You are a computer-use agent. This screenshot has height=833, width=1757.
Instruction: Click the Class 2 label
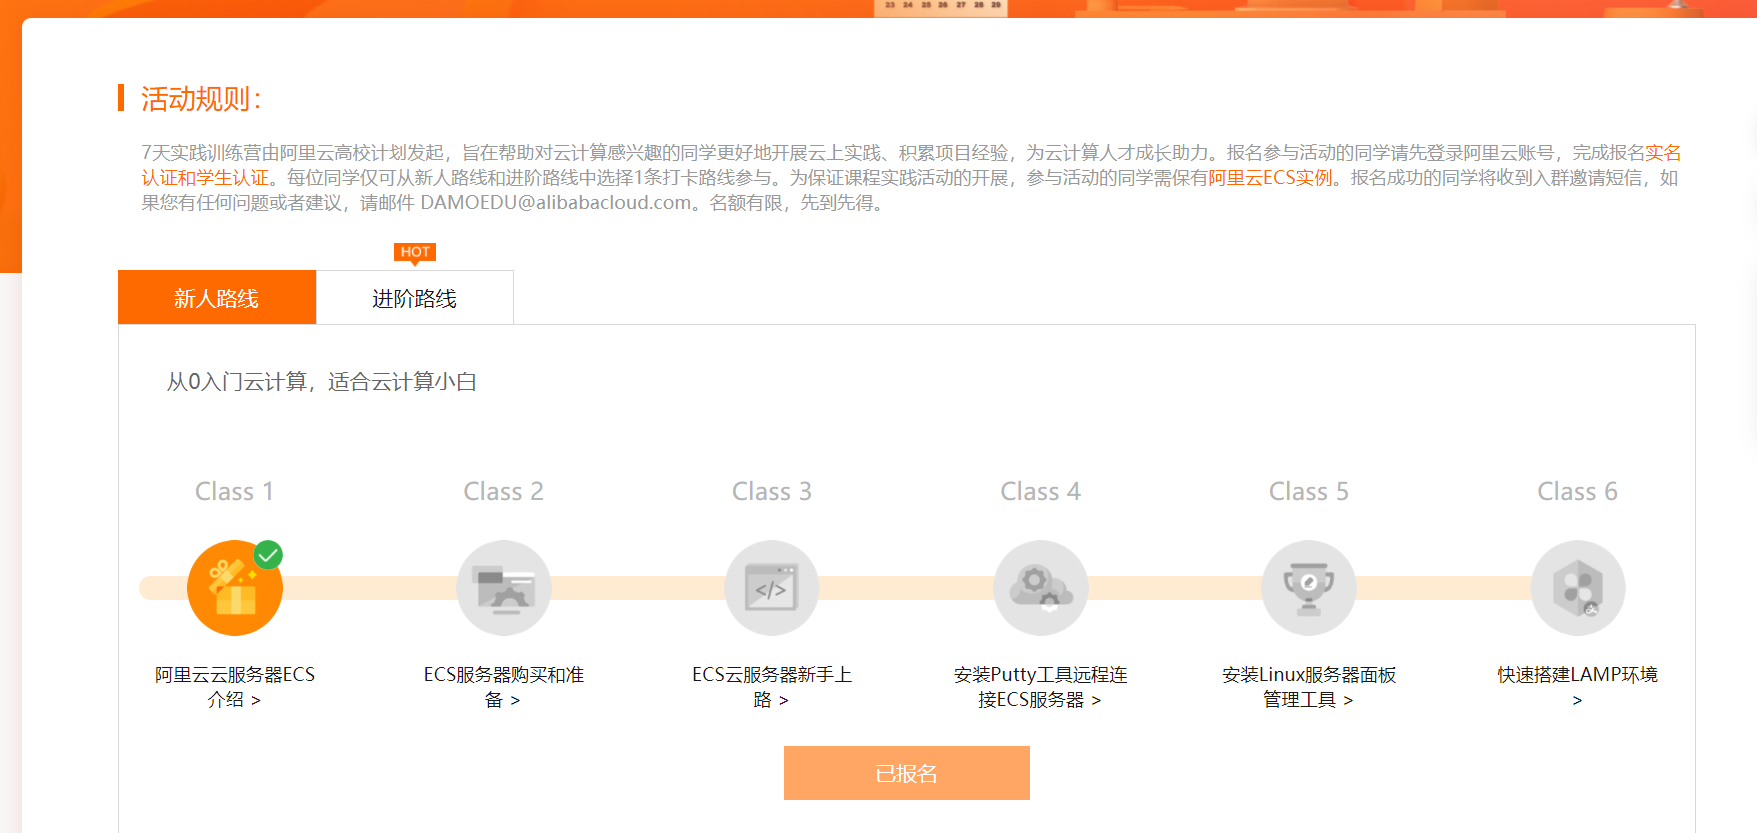[504, 491]
